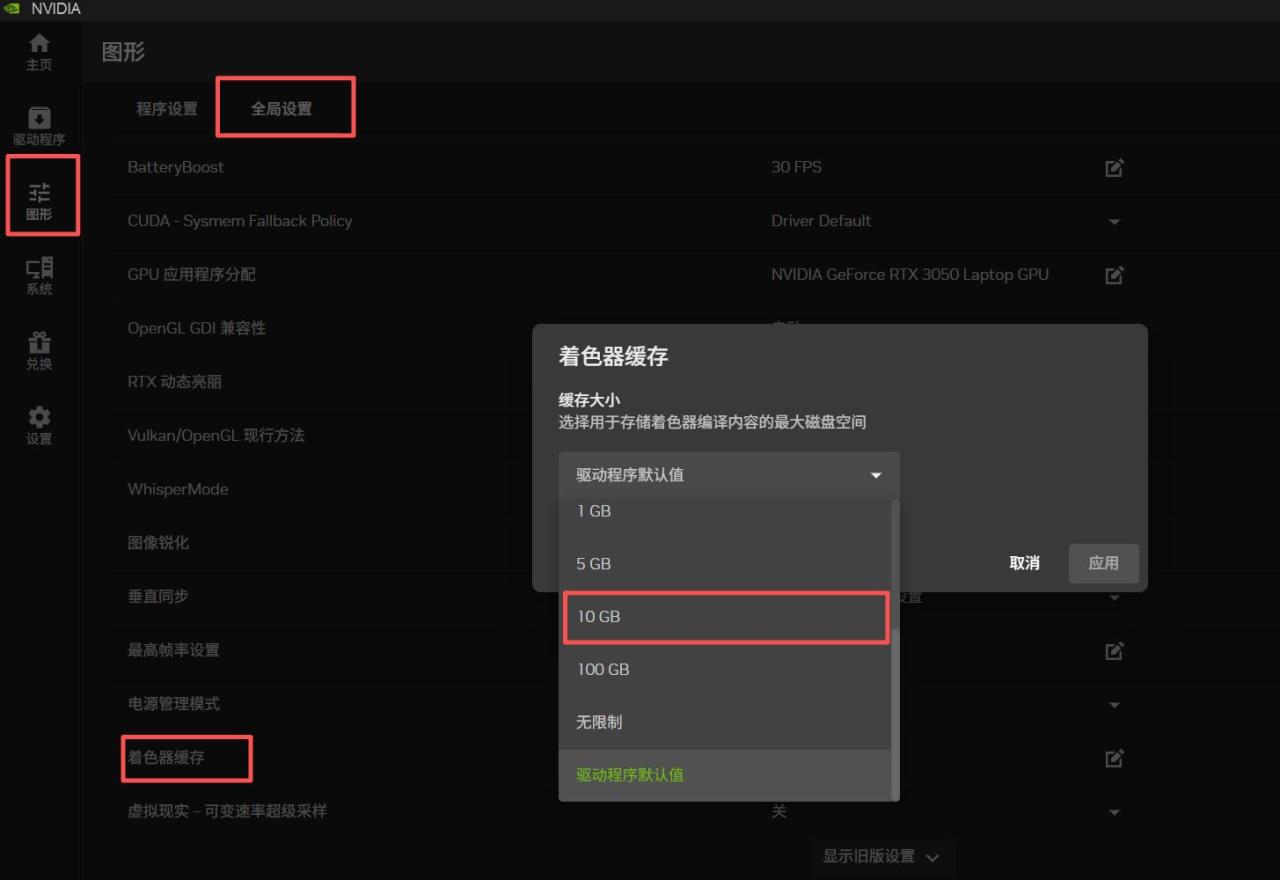Select the 虚拟现实 – 可变速率超级采样 label
1280x880 pixels.
(x=227, y=811)
